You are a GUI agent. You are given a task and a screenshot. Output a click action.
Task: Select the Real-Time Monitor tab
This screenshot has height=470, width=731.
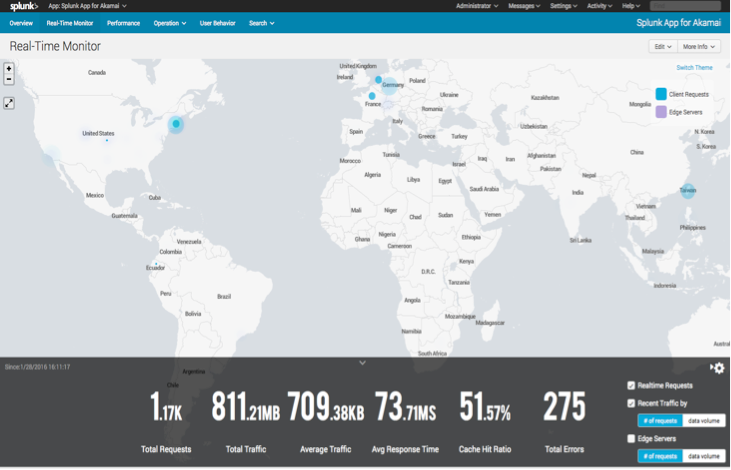[69, 23]
